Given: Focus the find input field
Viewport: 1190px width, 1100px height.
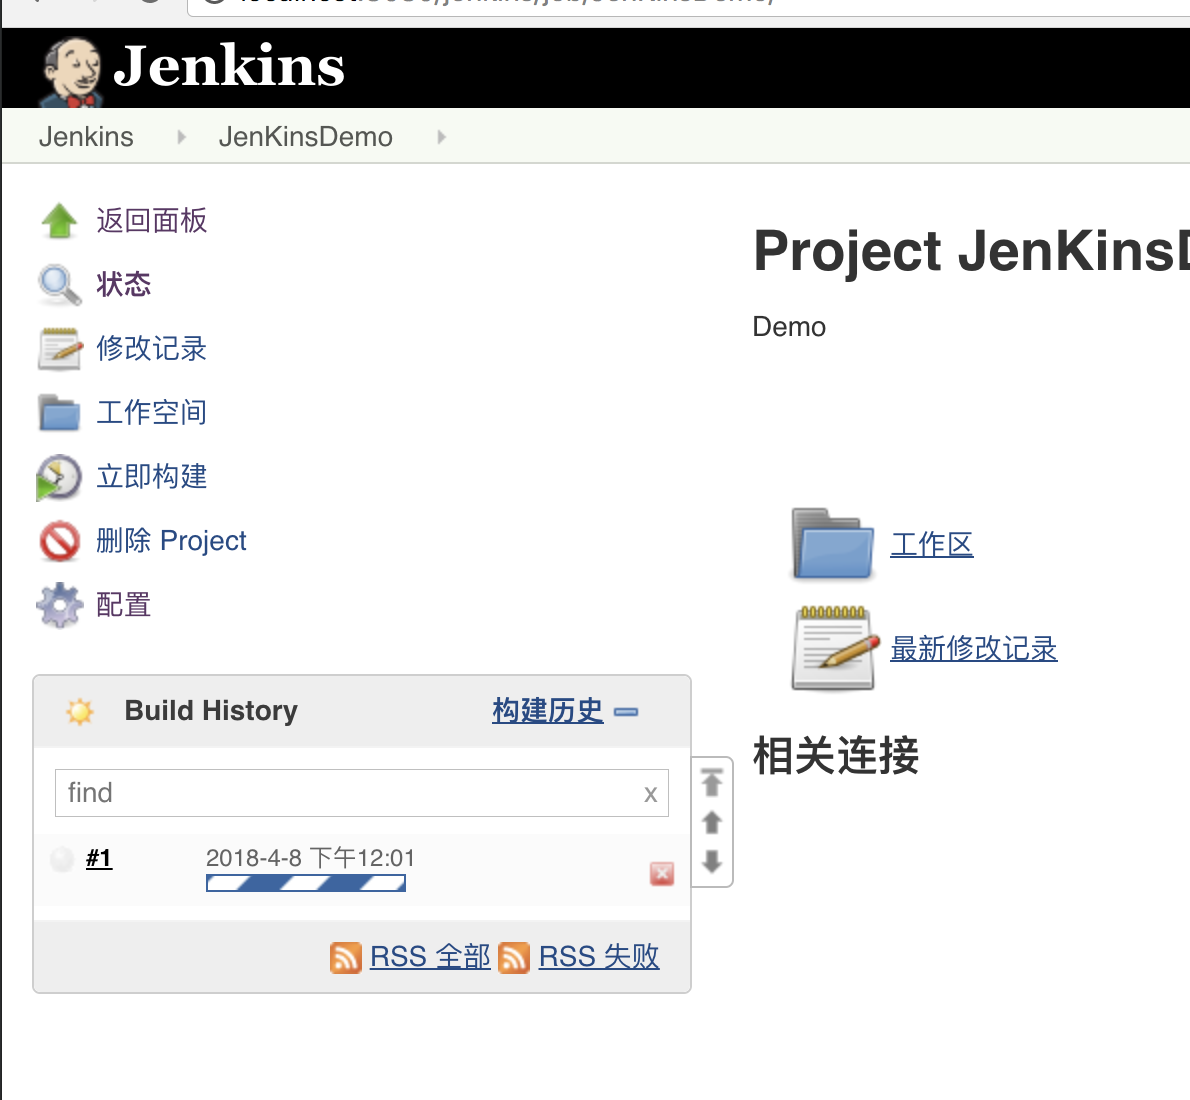Looking at the screenshot, I should tap(361, 793).
